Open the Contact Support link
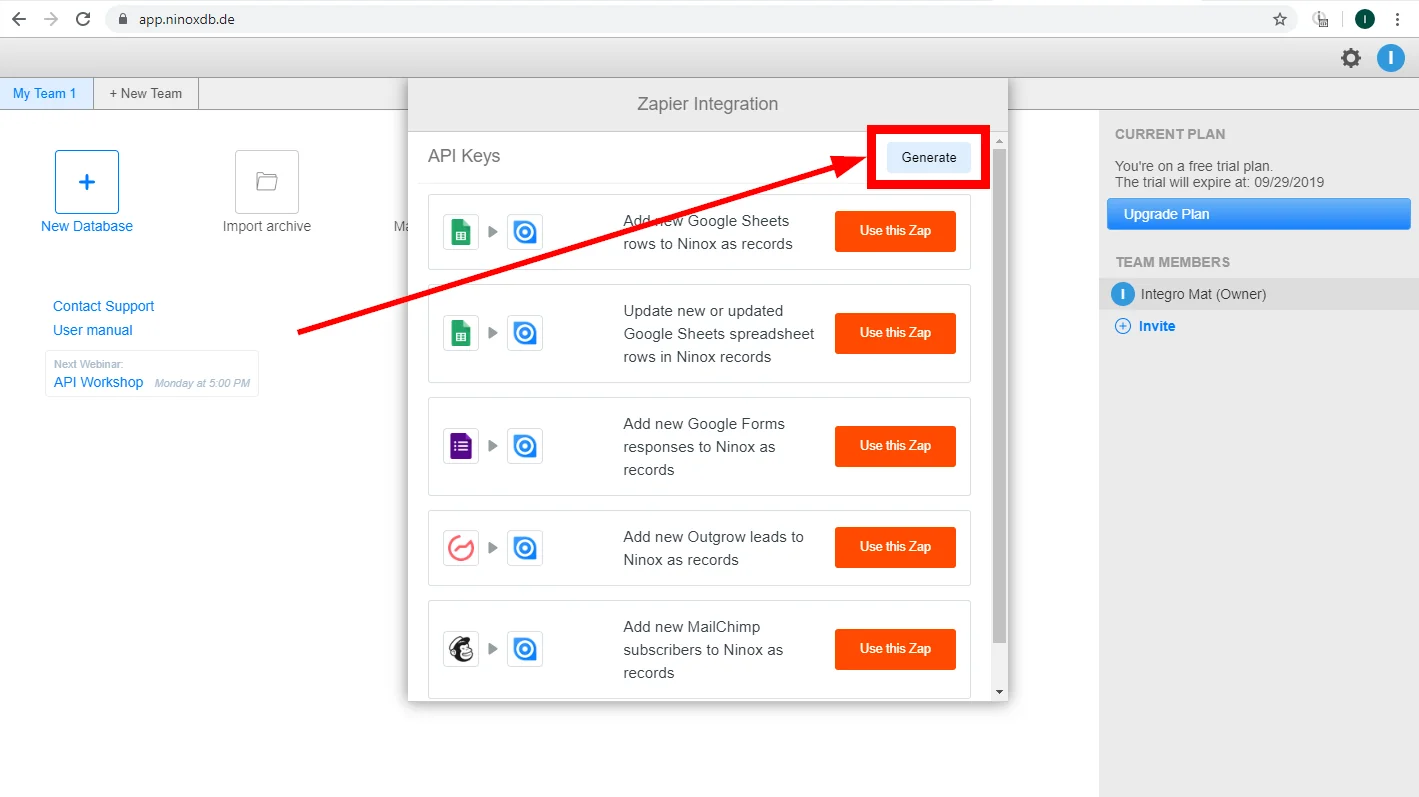The image size is (1419, 797). click(104, 306)
